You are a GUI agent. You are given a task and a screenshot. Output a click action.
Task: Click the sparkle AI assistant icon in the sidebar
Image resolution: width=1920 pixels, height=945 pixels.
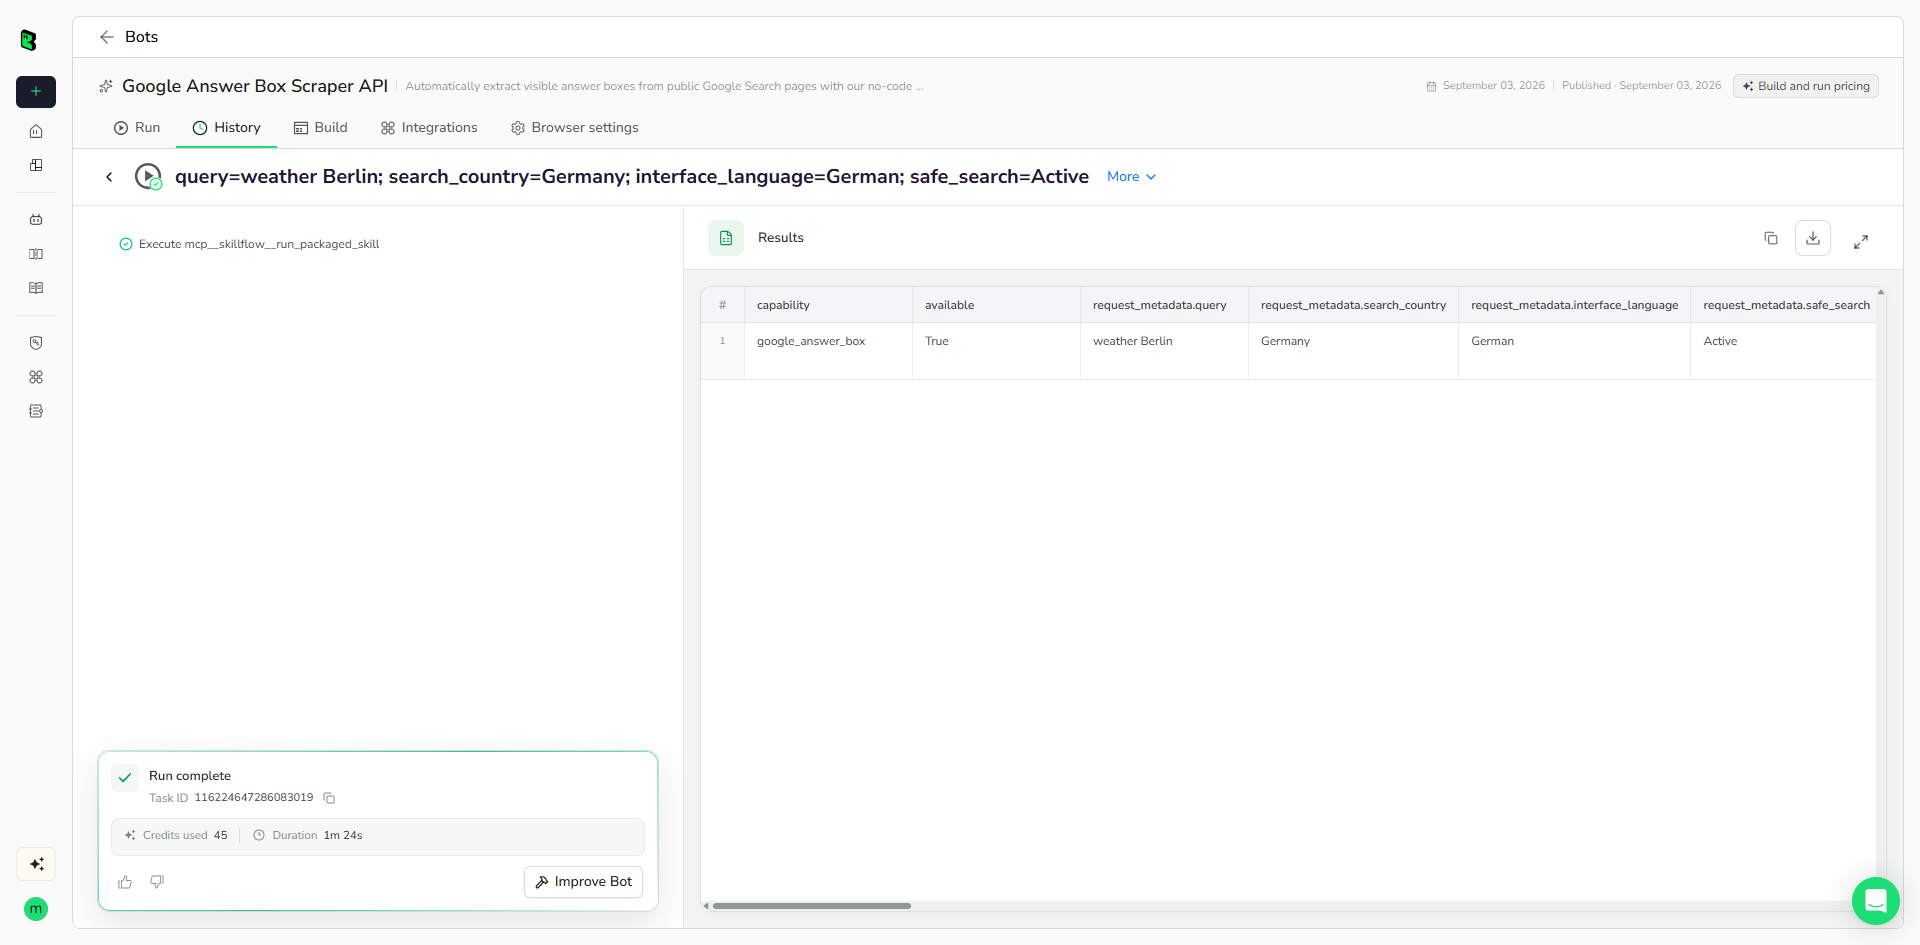36,864
